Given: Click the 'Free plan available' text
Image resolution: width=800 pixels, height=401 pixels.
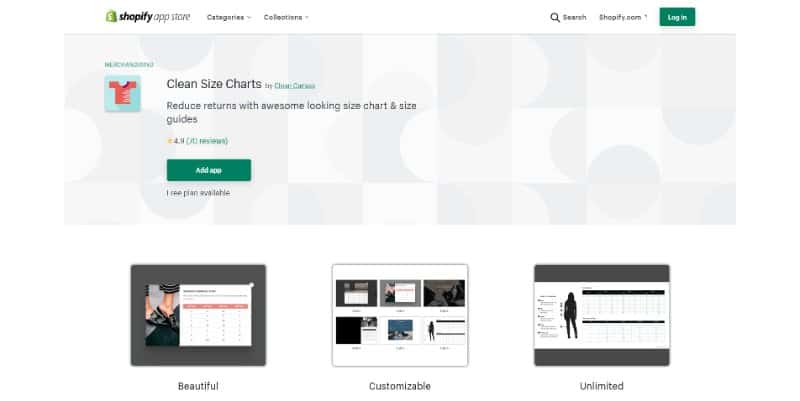Looking at the screenshot, I should point(198,193).
